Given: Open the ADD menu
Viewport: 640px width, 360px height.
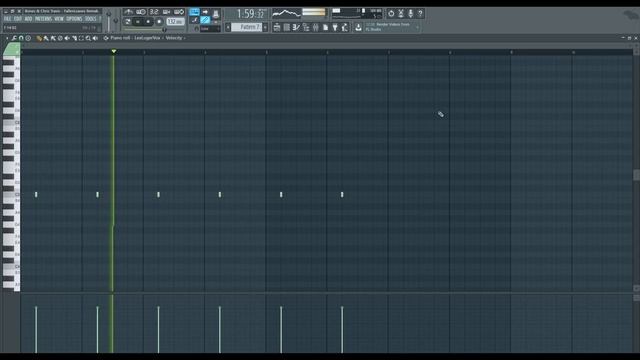Looking at the screenshot, I should click(28, 19).
